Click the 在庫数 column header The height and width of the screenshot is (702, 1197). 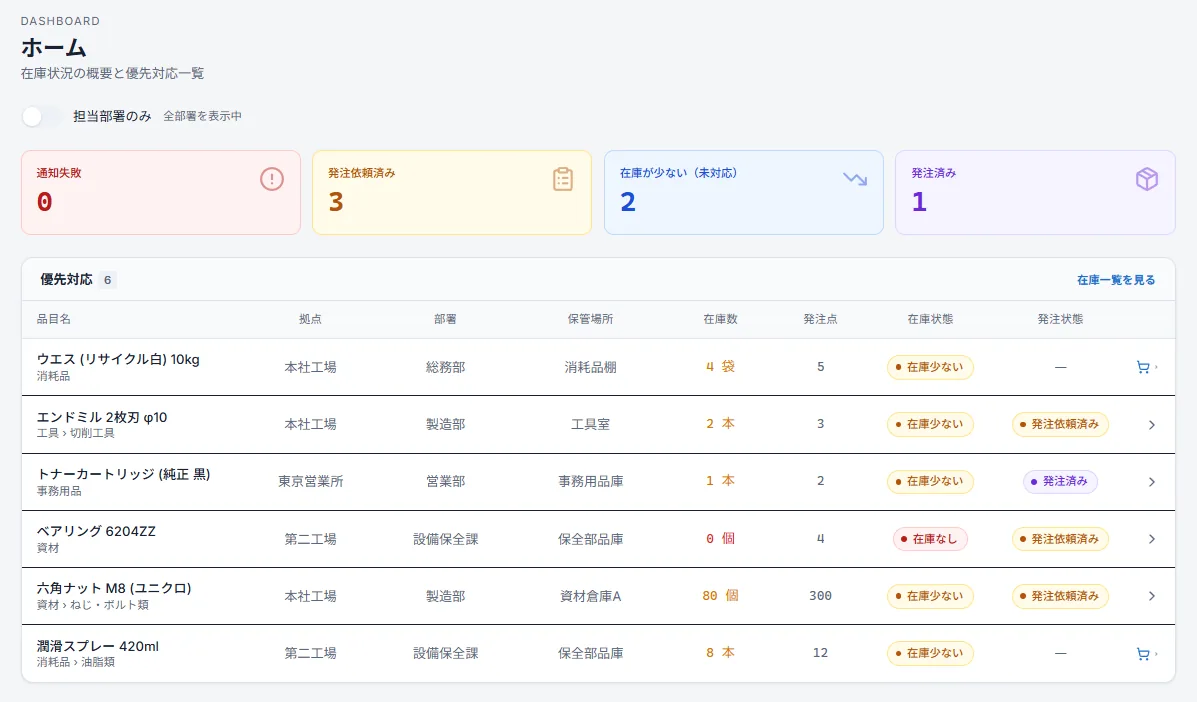tap(720, 319)
